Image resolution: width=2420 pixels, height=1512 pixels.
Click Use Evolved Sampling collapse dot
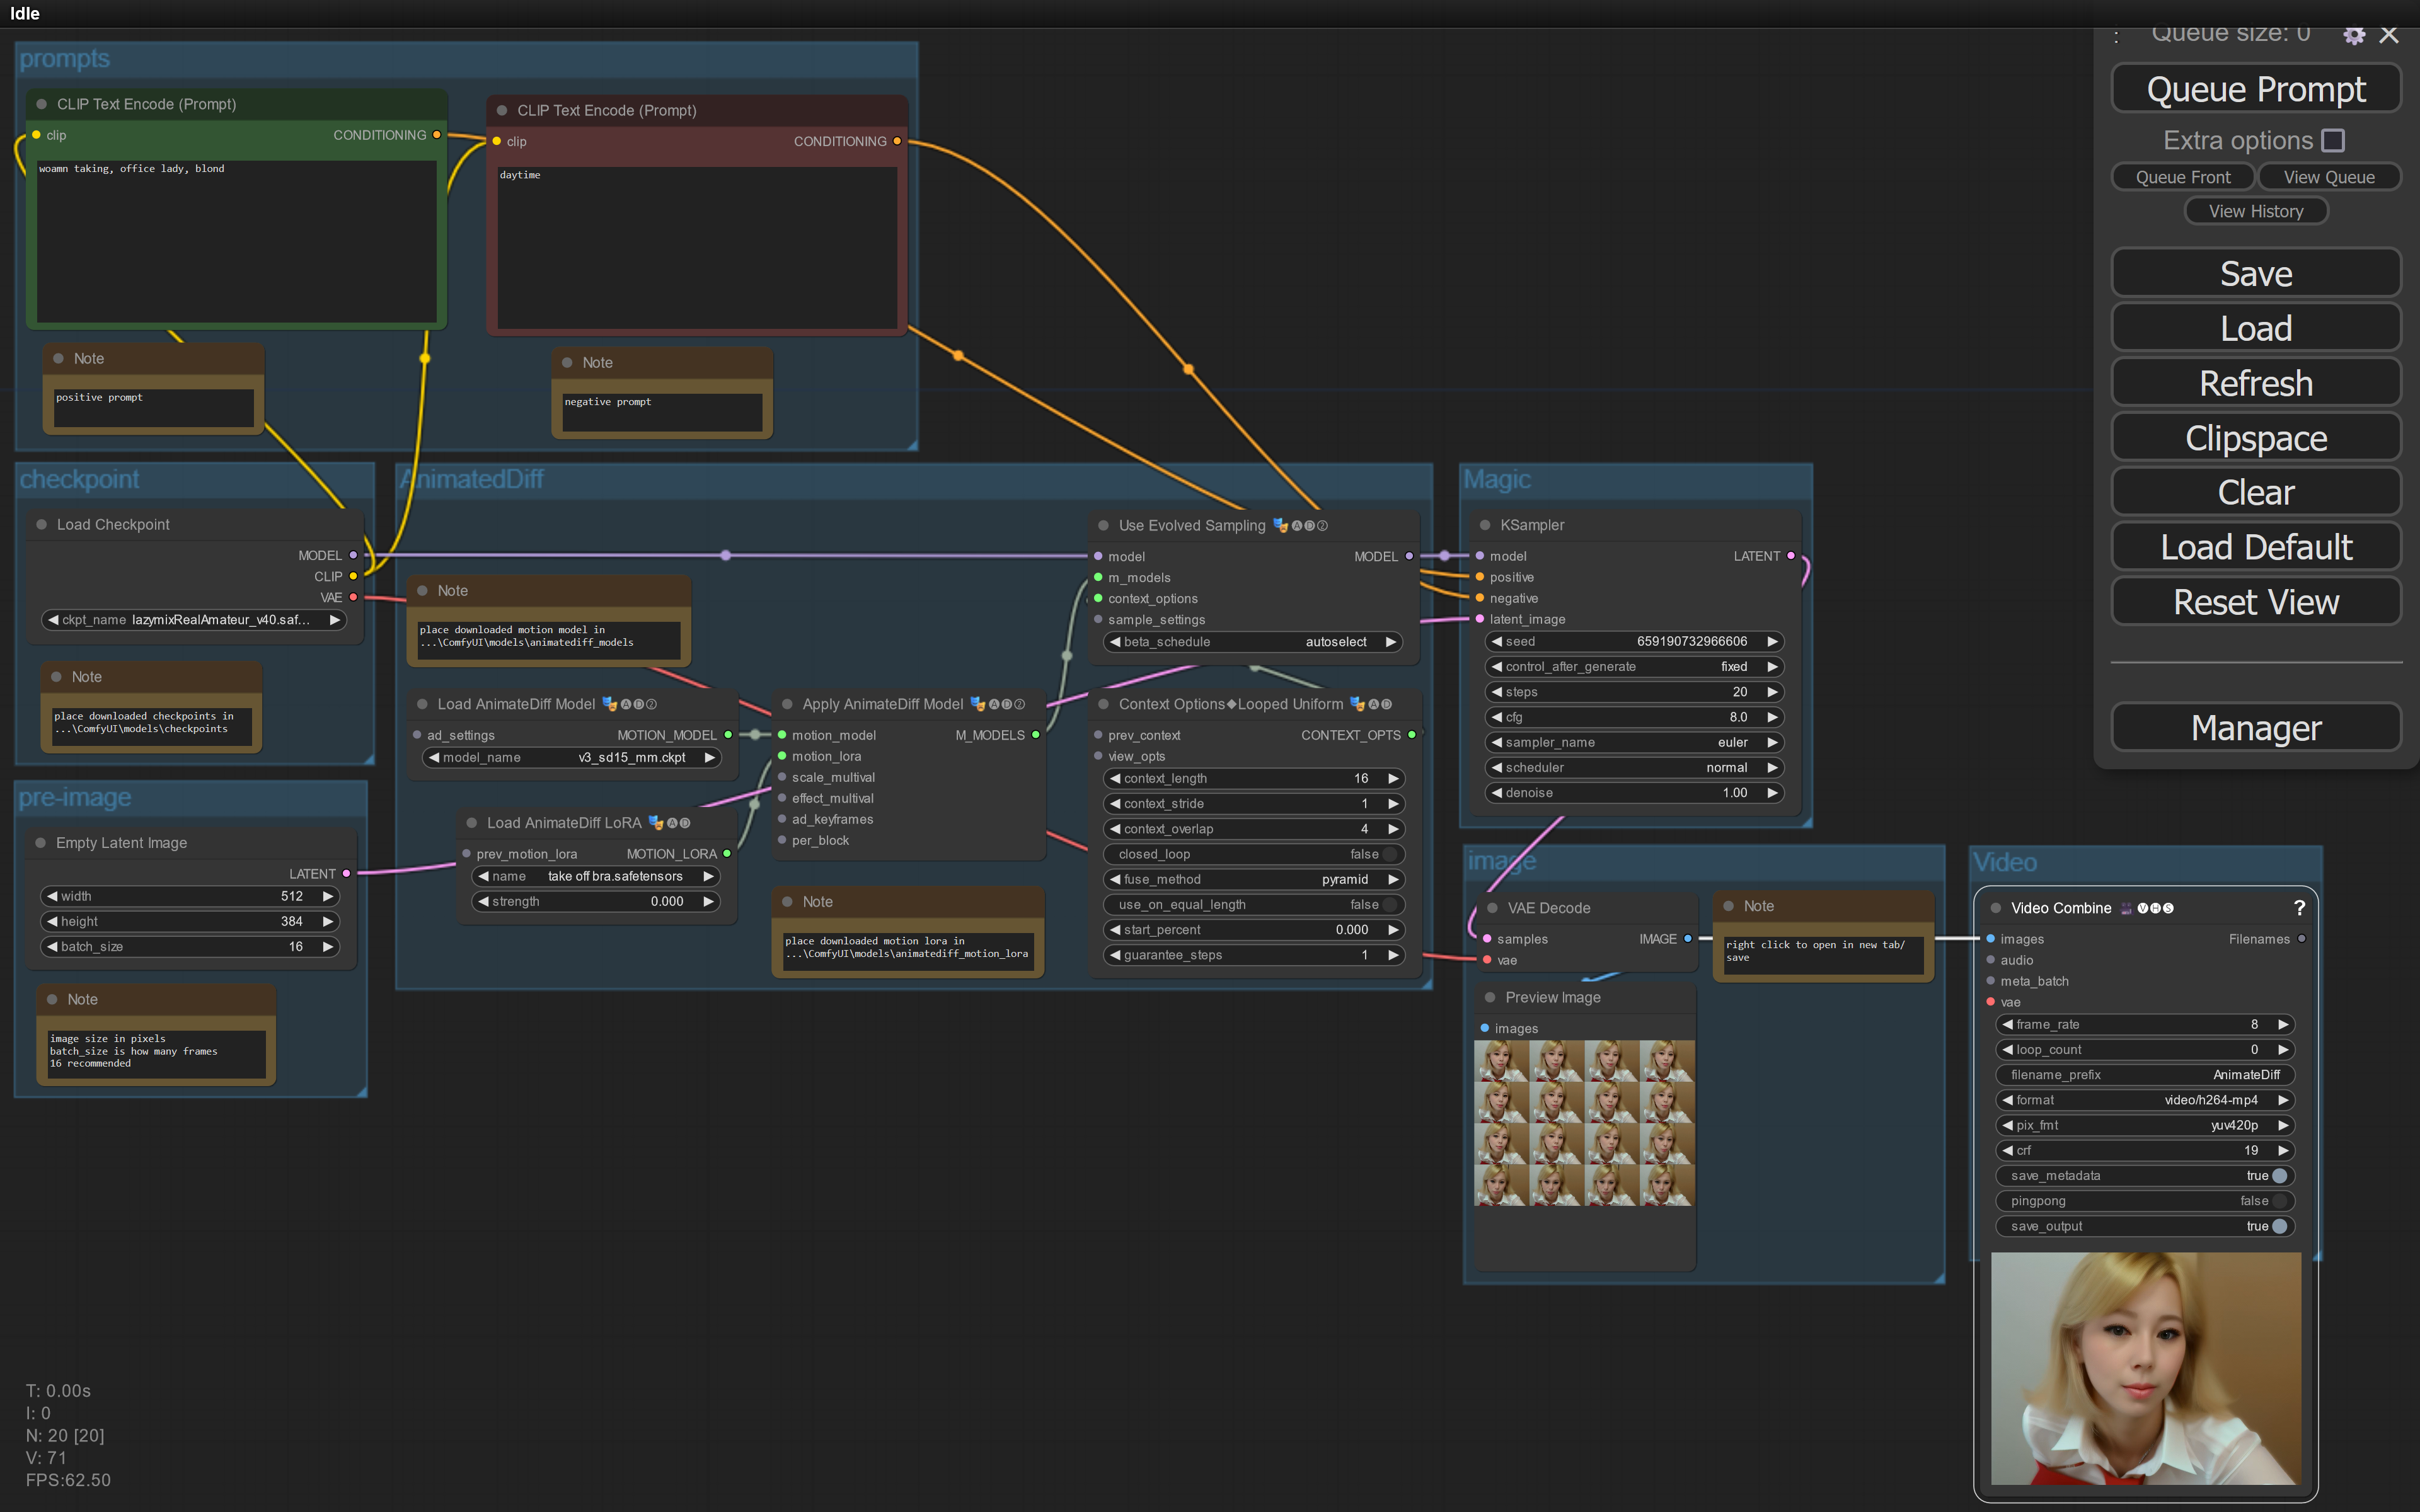(x=1103, y=525)
